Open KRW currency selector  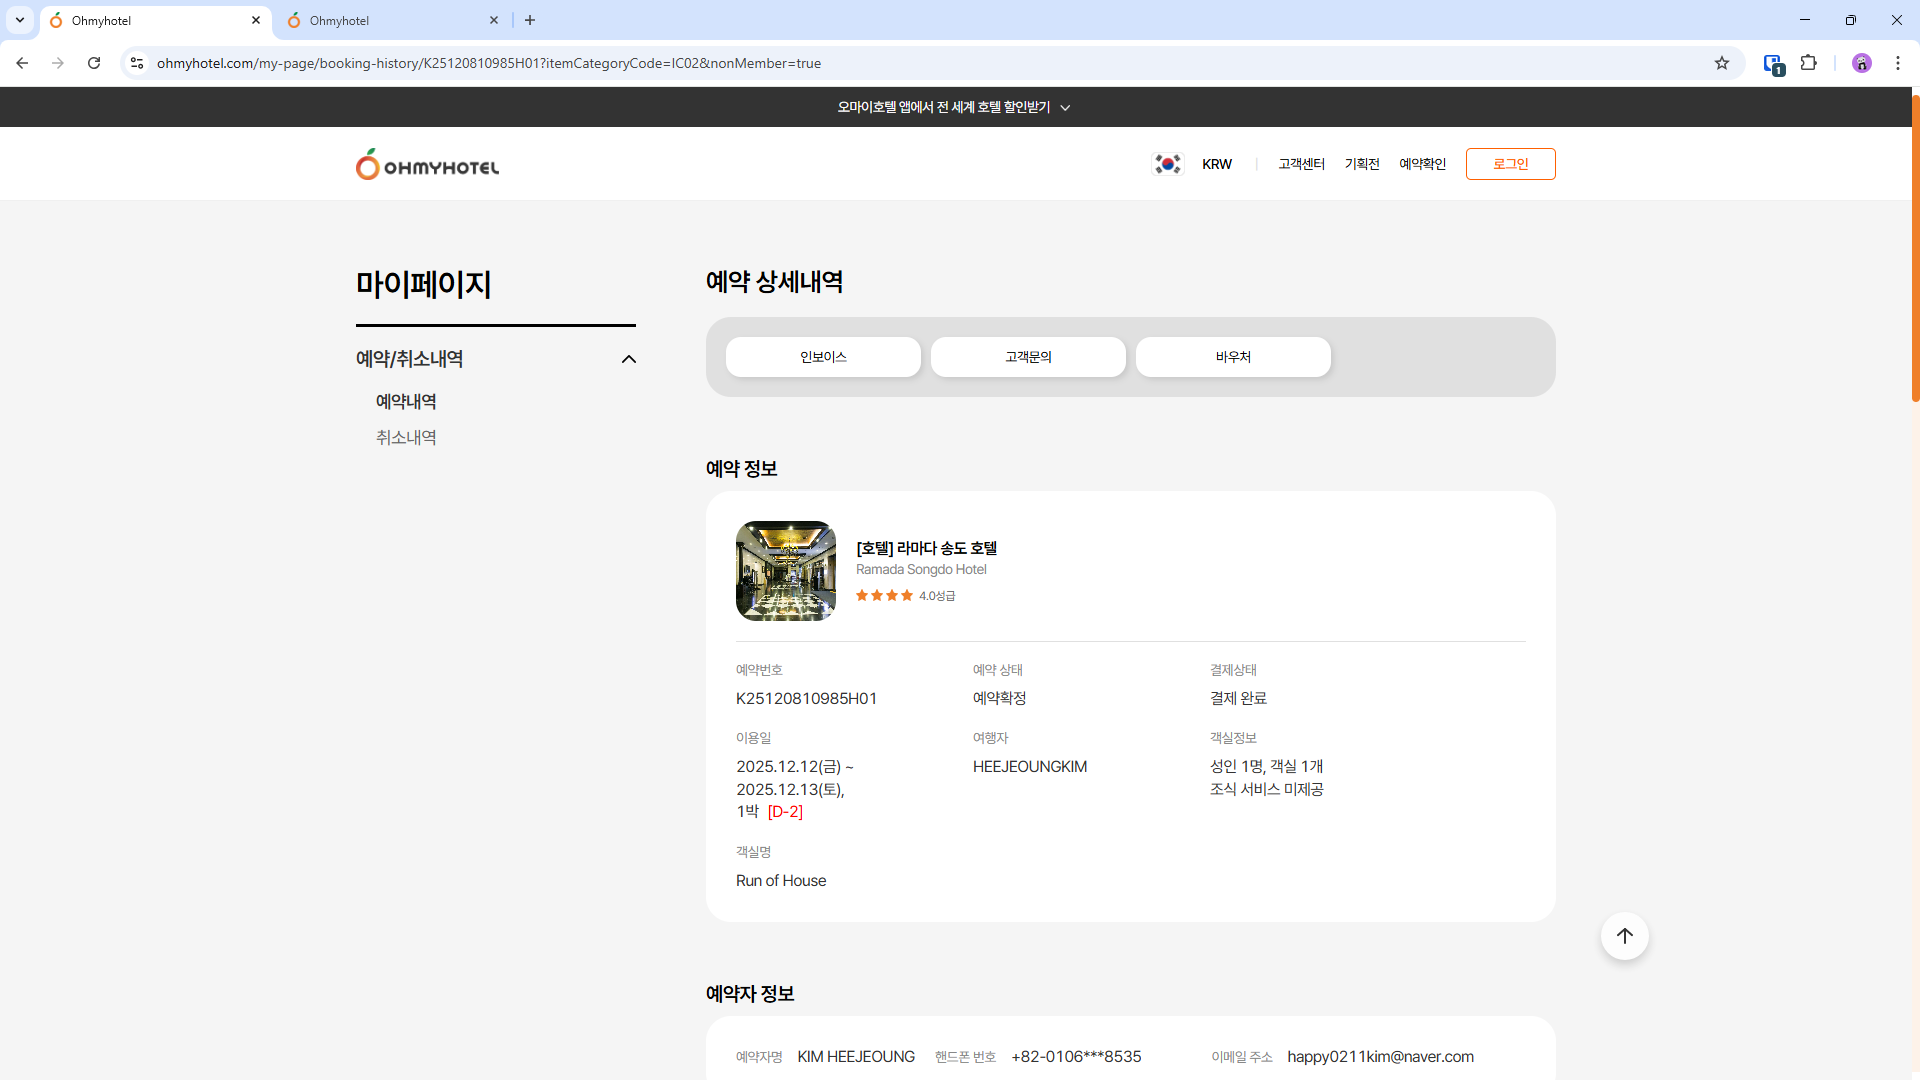[x=1216, y=164]
